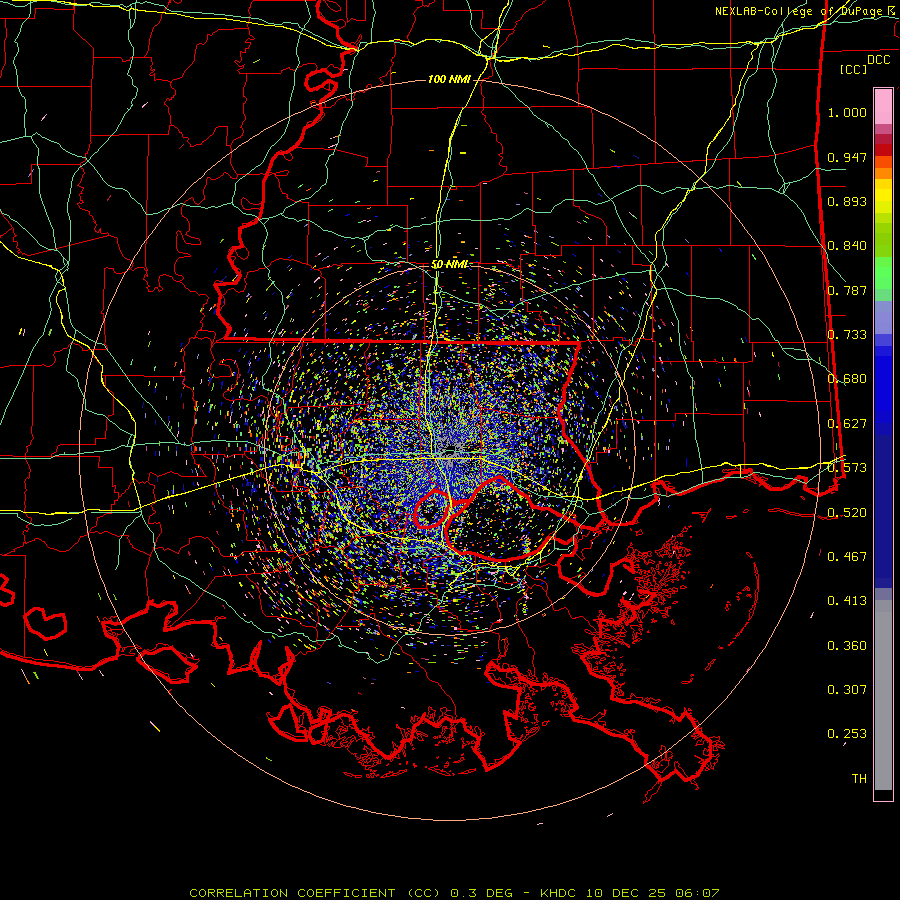Click the 0.360 legend value
Image resolution: width=900 pixels, height=900 pixels.
pyautogui.click(x=847, y=645)
